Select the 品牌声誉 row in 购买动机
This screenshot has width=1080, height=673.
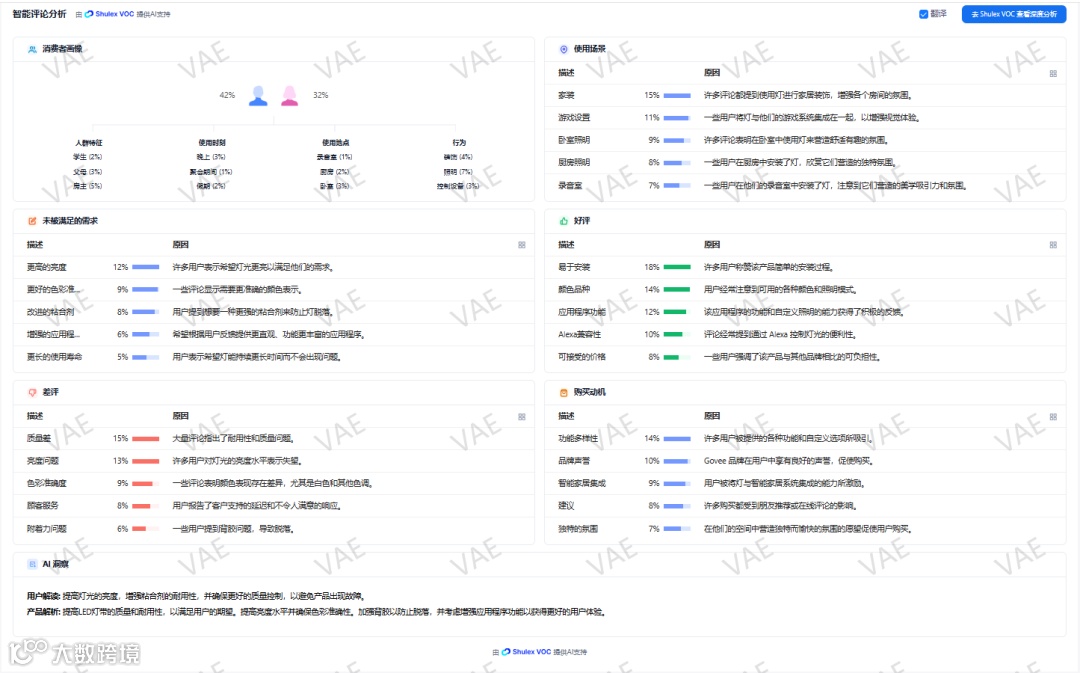[x=805, y=461]
